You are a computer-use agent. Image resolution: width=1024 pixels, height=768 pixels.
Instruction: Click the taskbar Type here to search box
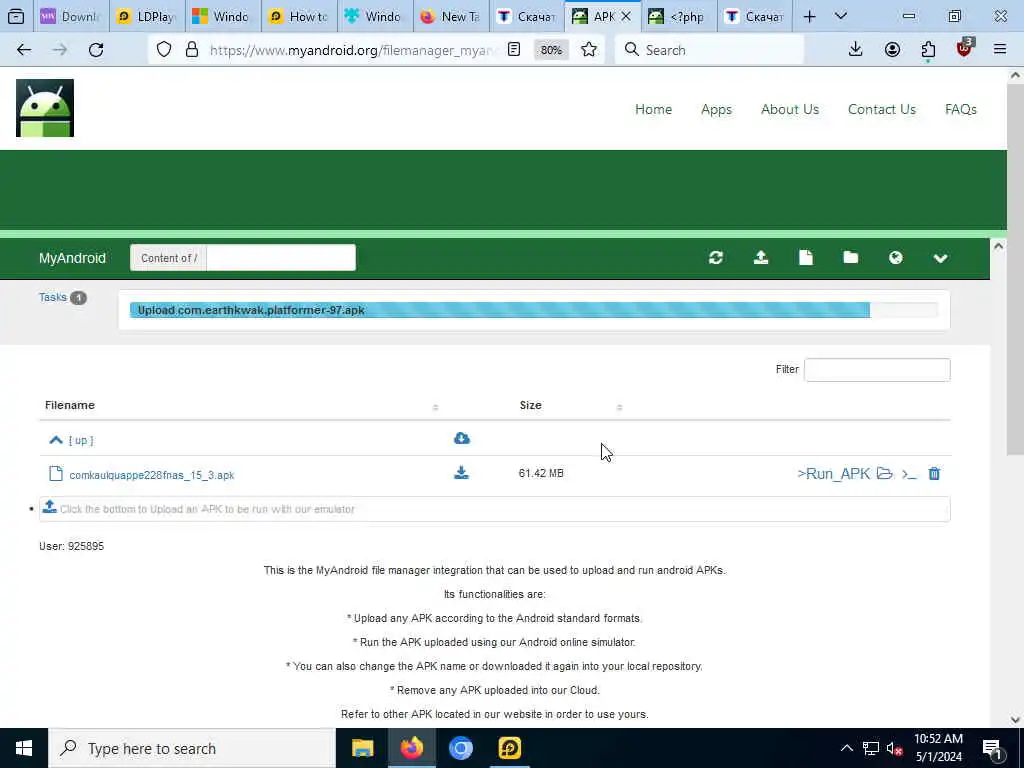tap(192, 748)
